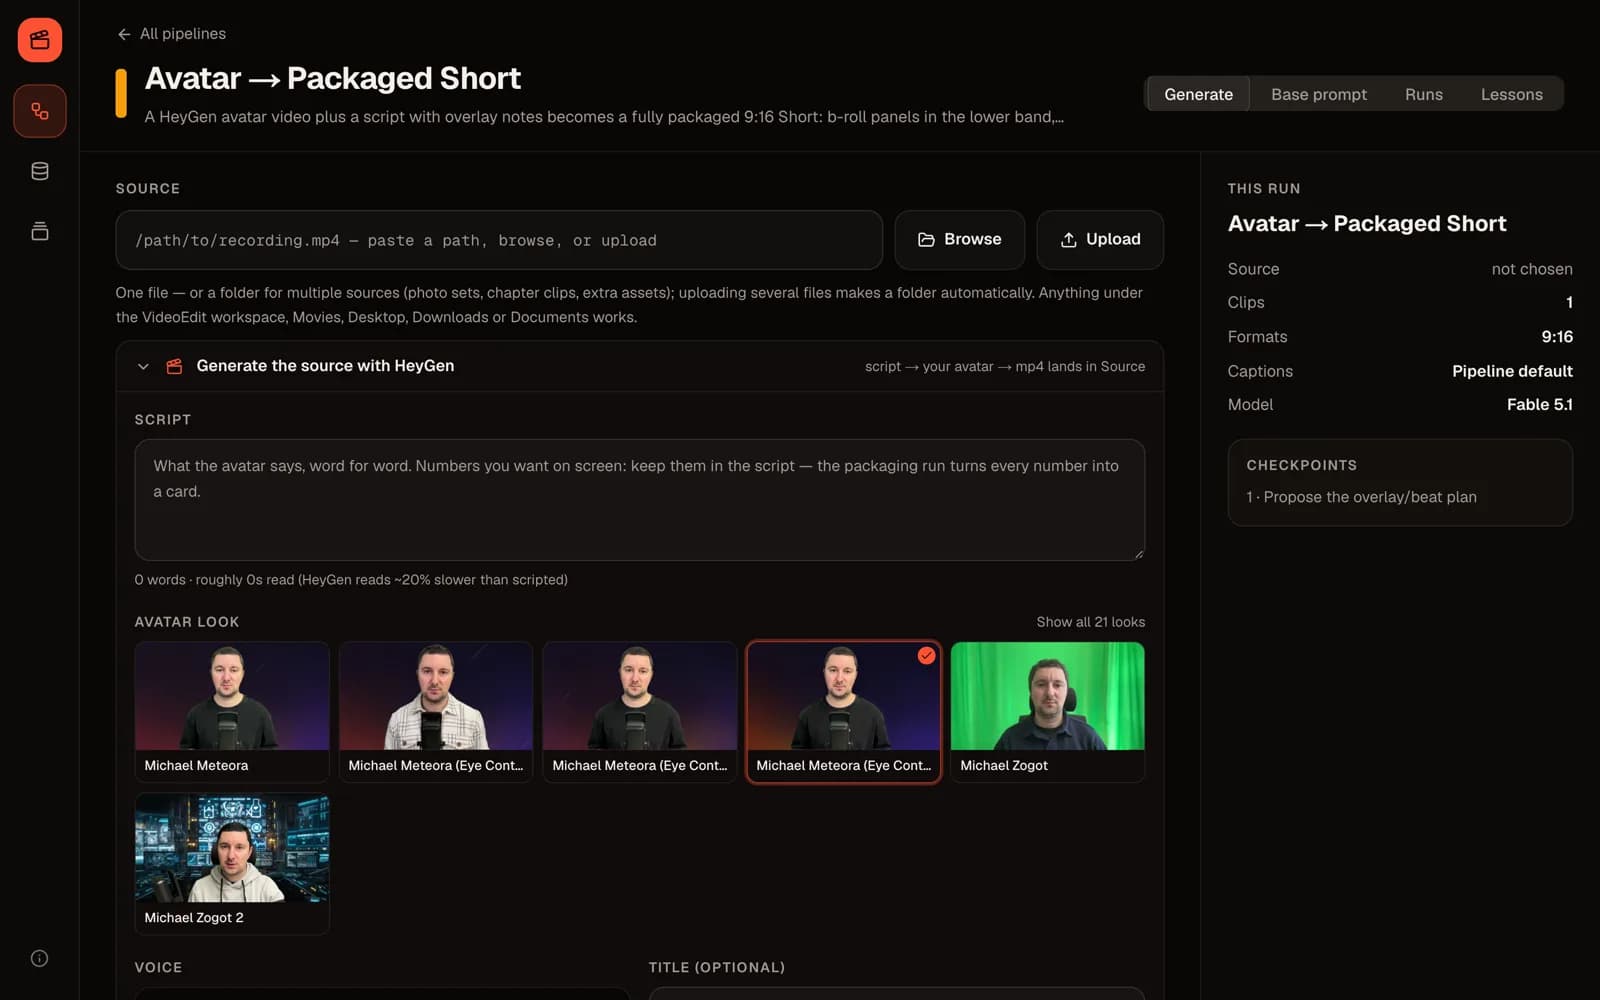Collapse the Generate the source with HeyGen section
Image resolution: width=1600 pixels, height=1000 pixels.
[143, 366]
